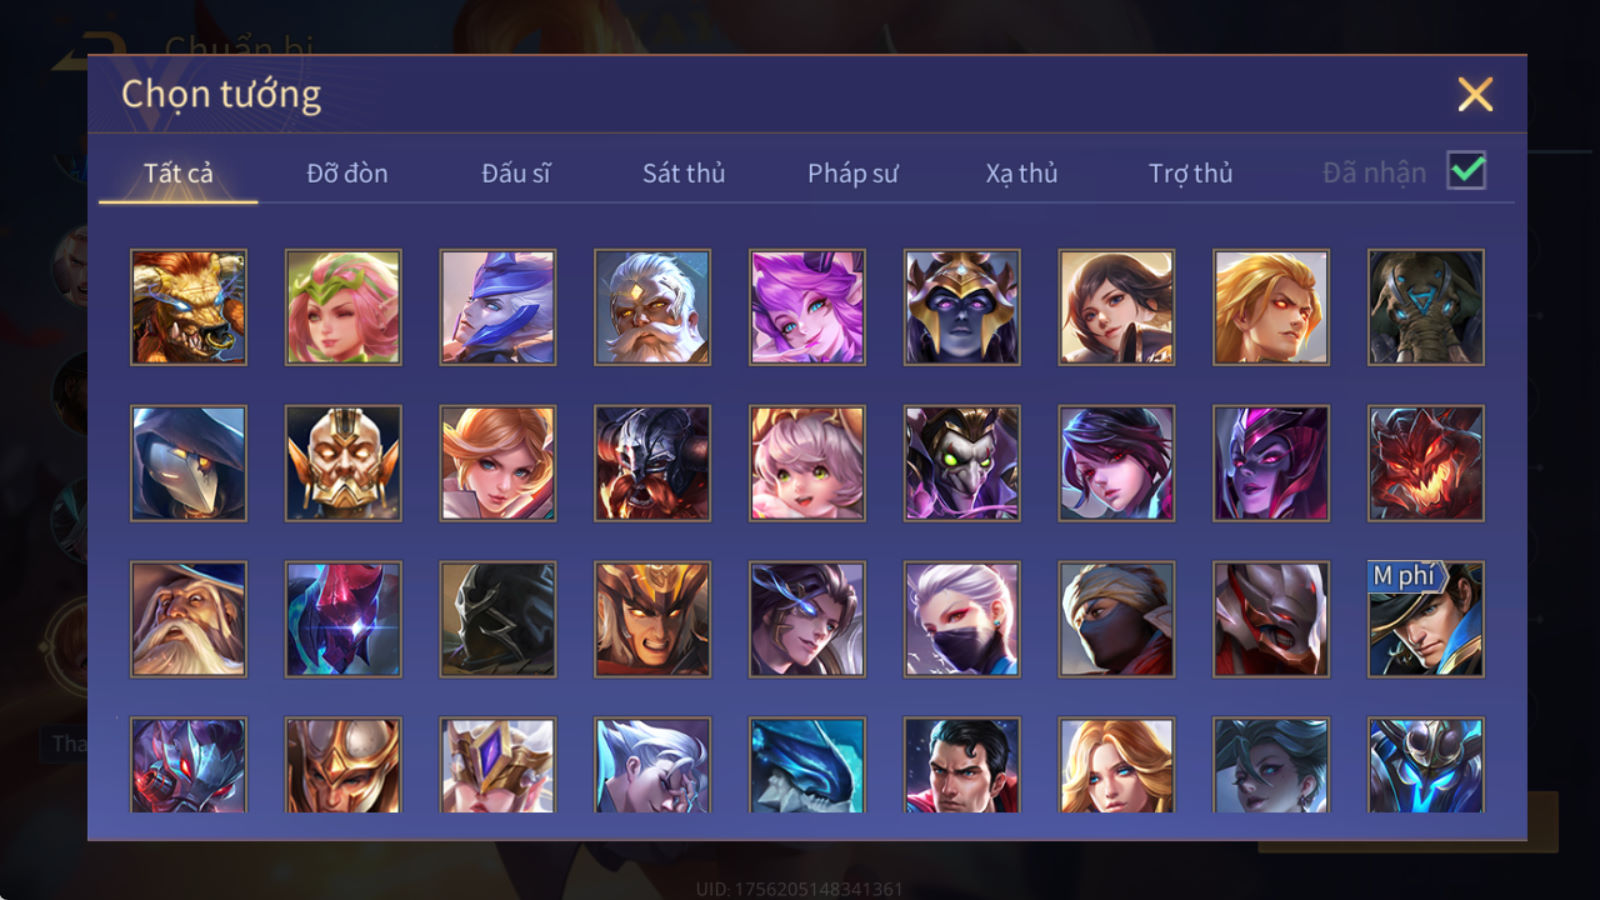
Task: Select the wizard with long white beard
Action: tap(188, 619)
